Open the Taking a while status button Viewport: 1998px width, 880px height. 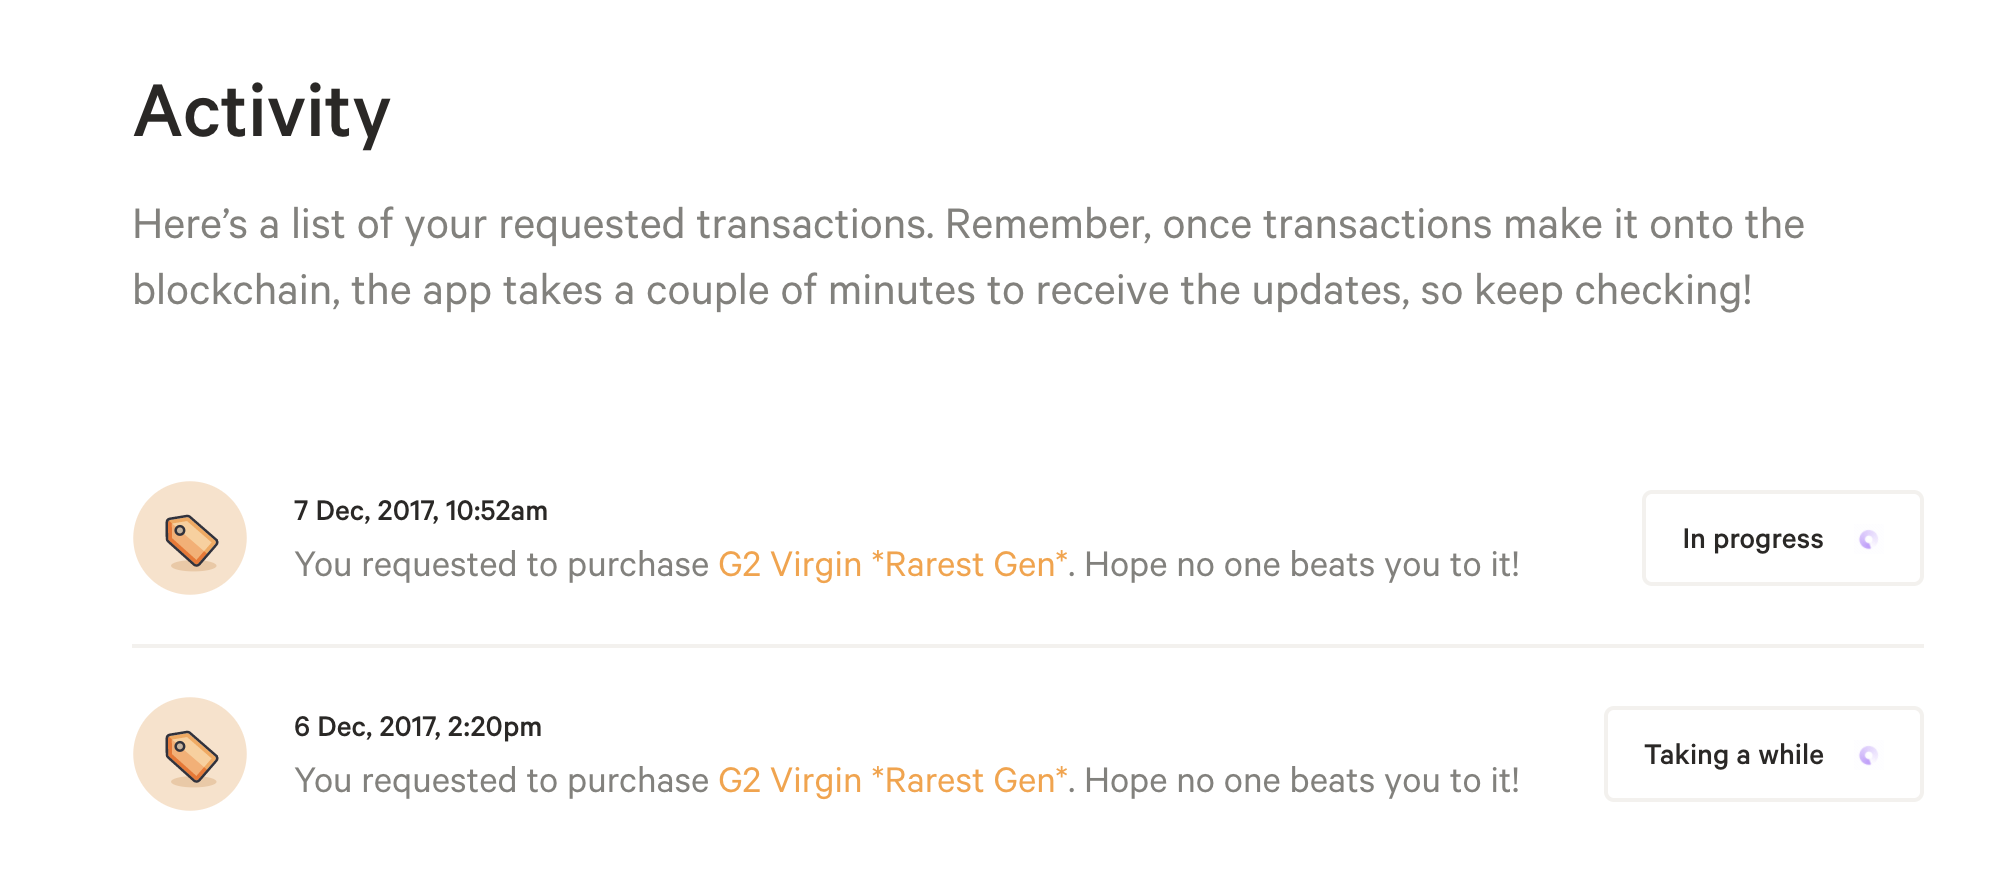tap(1764, 754)
